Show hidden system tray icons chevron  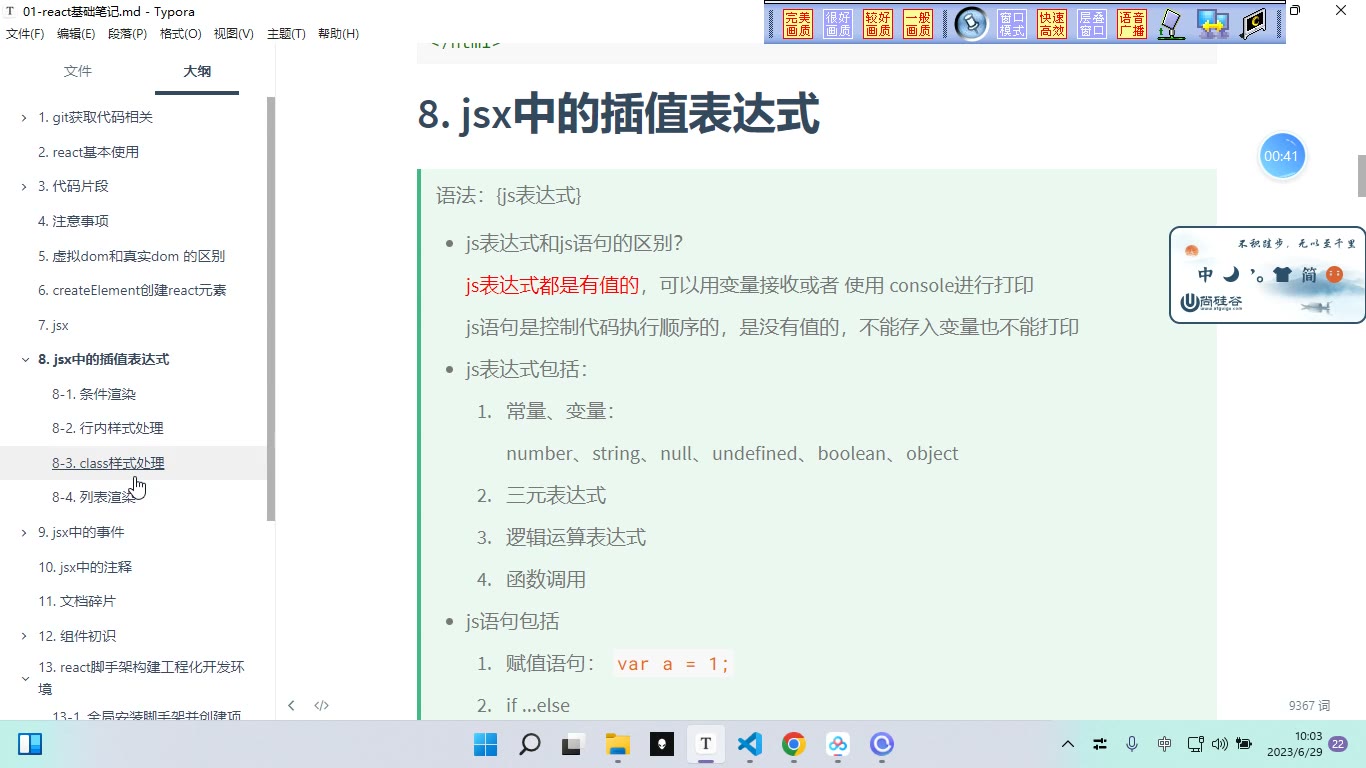click(1068, 744)
